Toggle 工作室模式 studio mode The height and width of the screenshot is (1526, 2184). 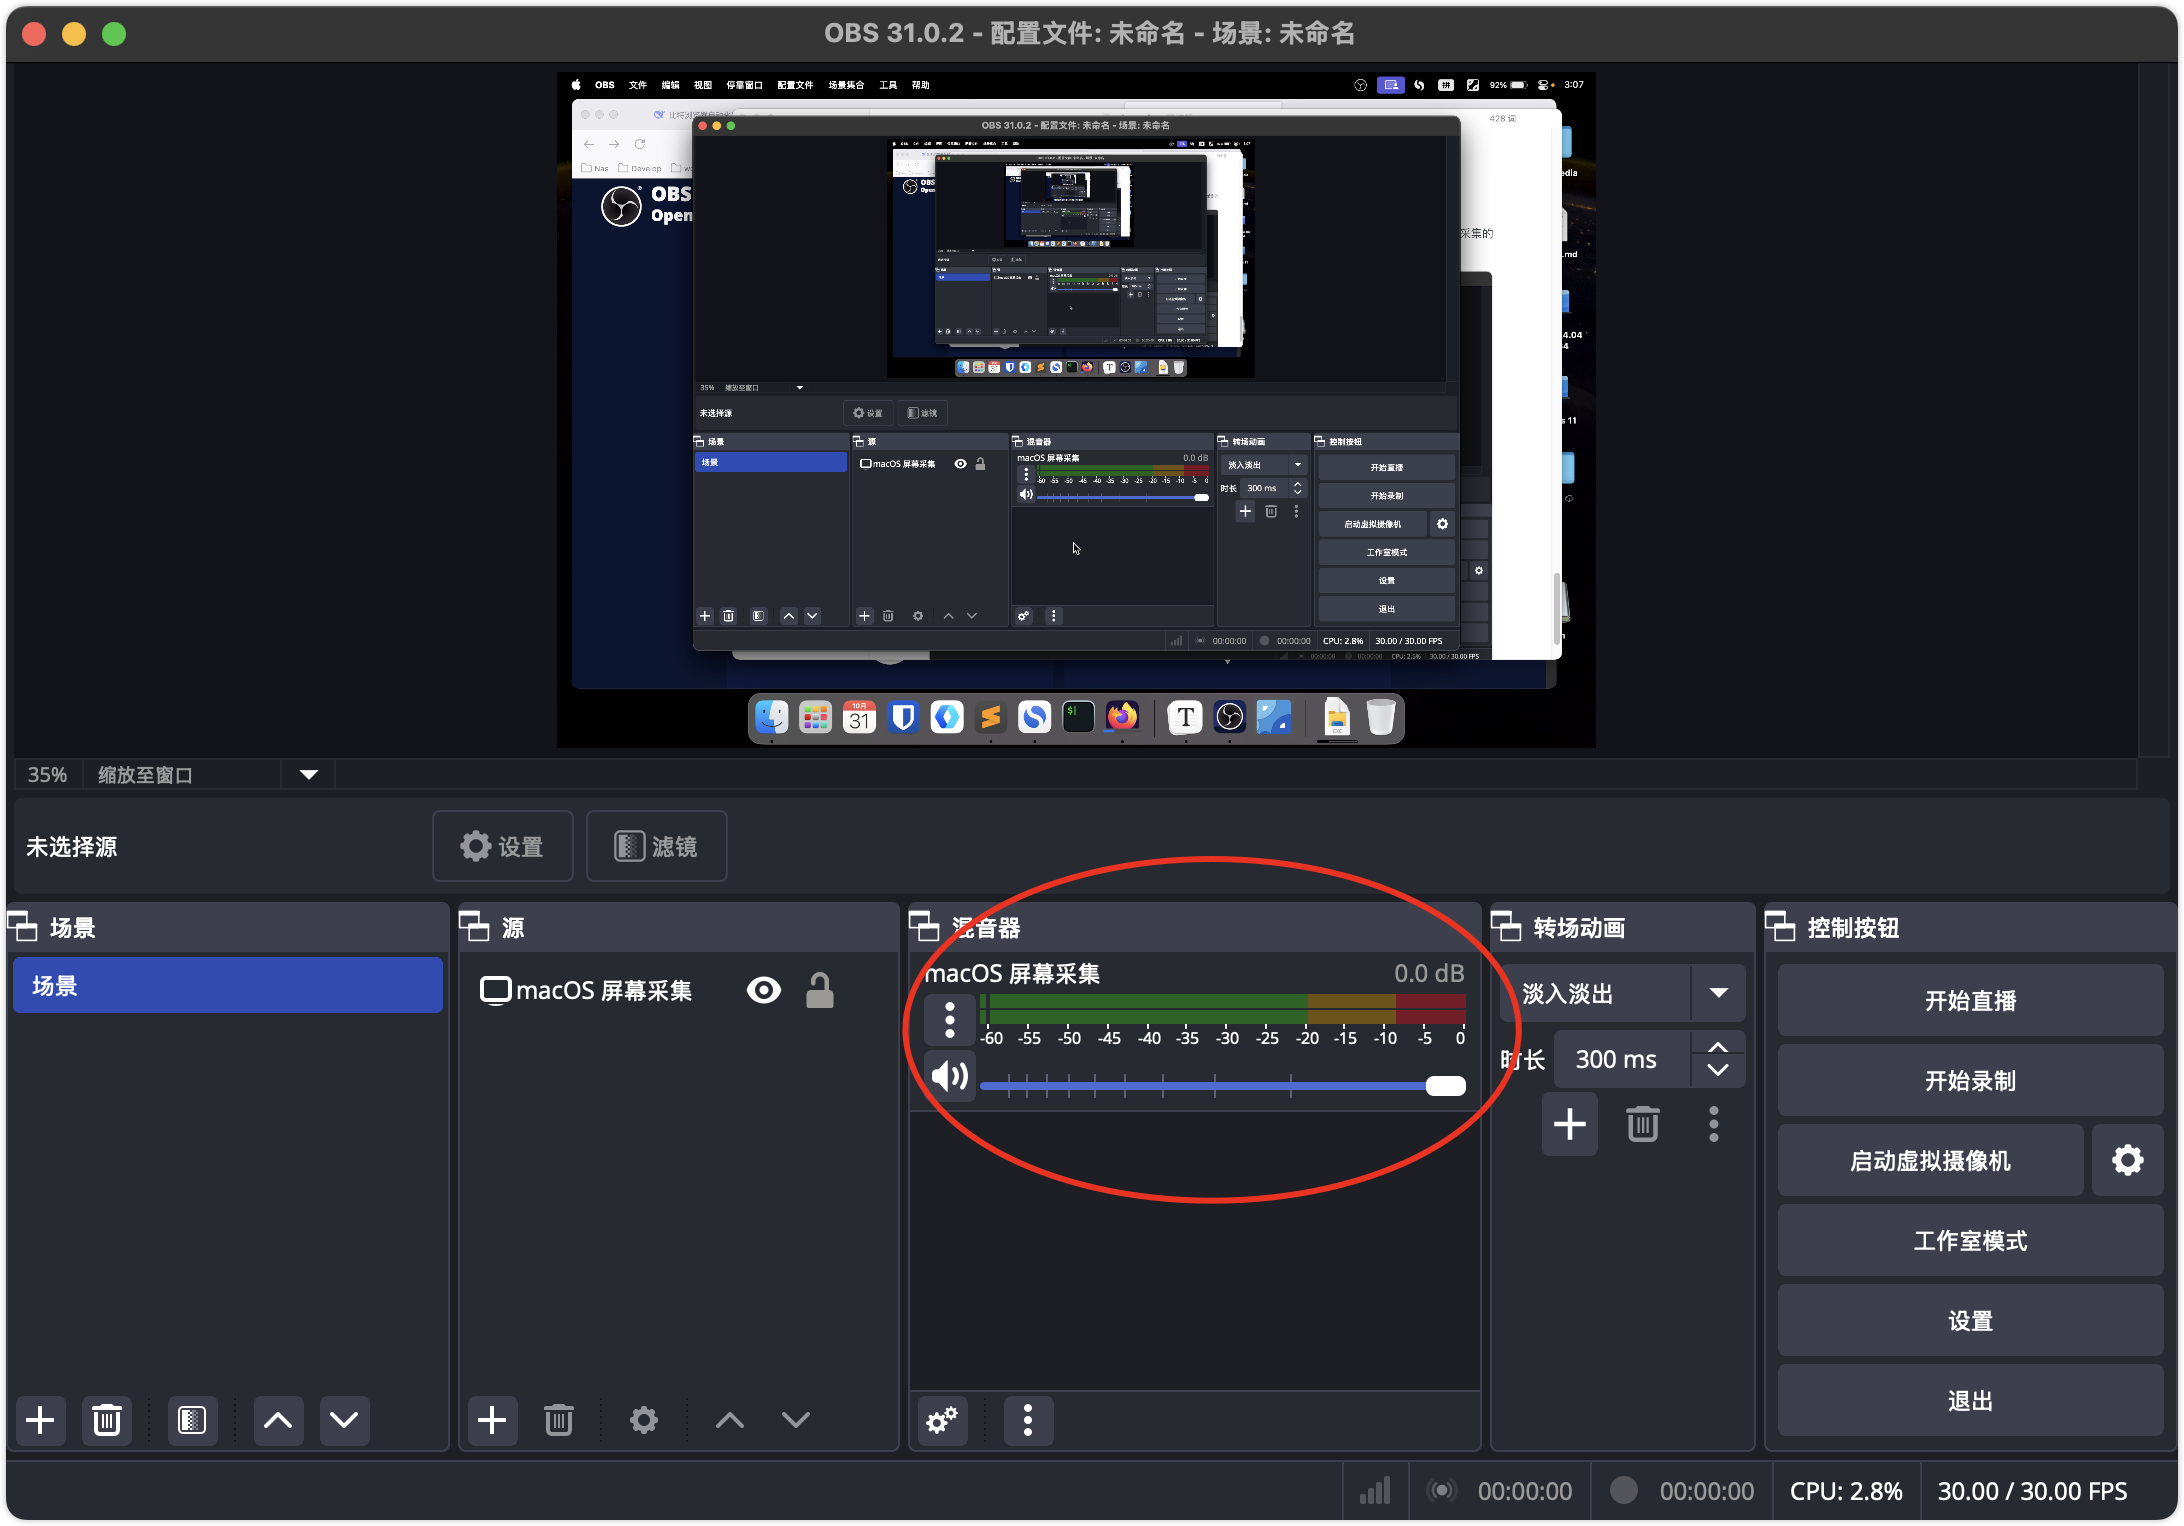1970,1240
